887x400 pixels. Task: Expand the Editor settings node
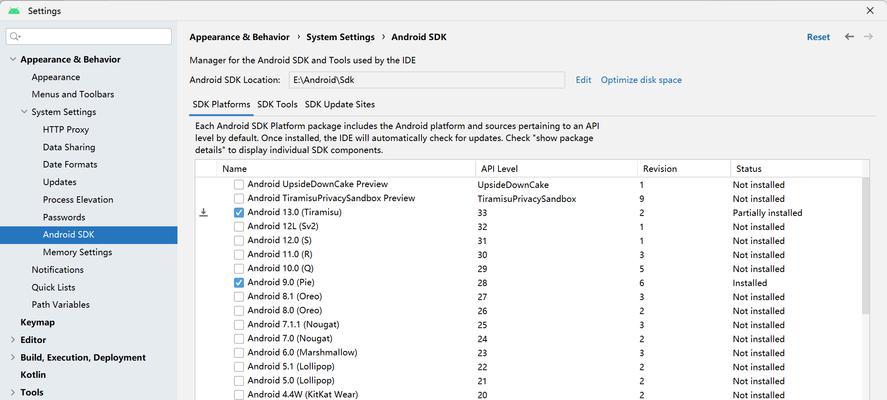[x=13, y=340]
